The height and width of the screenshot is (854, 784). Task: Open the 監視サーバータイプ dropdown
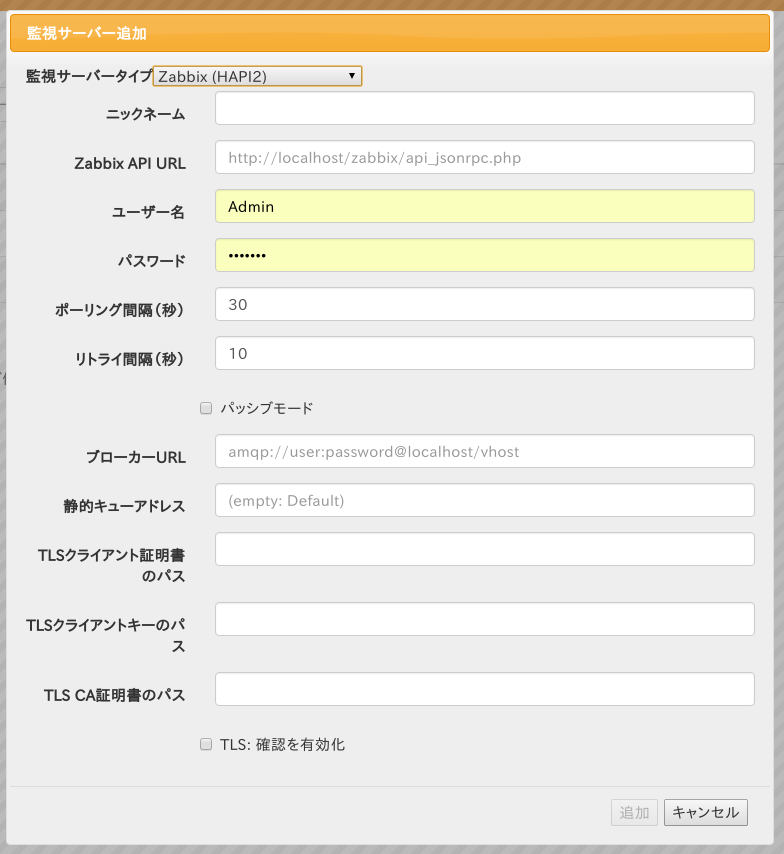pos(257,76)
